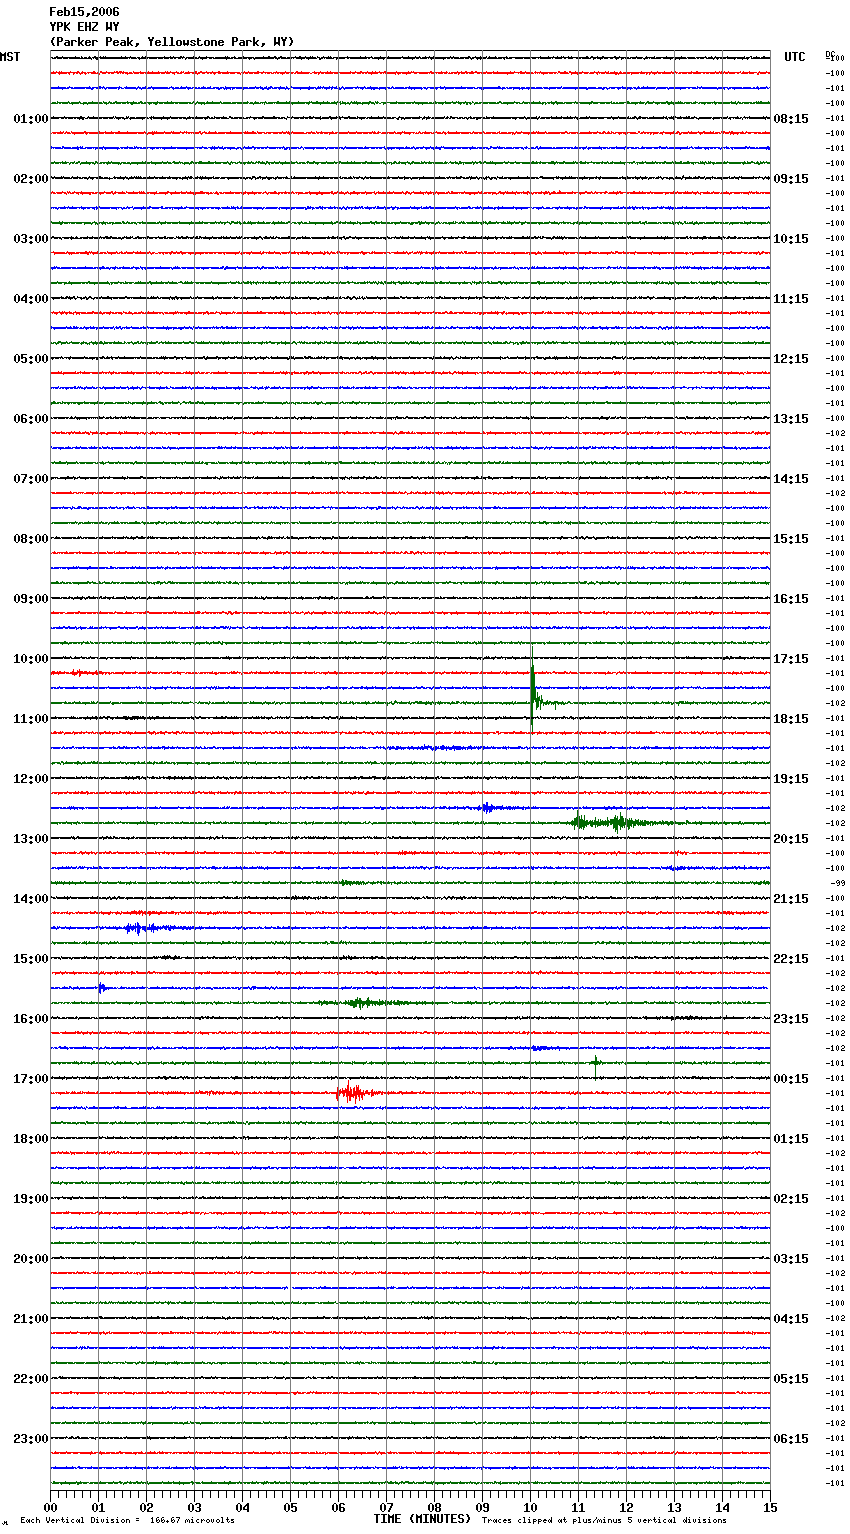Click the 11:15 UTC time label
The height and width of the screenshot is (1534, 850).
(x=791, y=299)
